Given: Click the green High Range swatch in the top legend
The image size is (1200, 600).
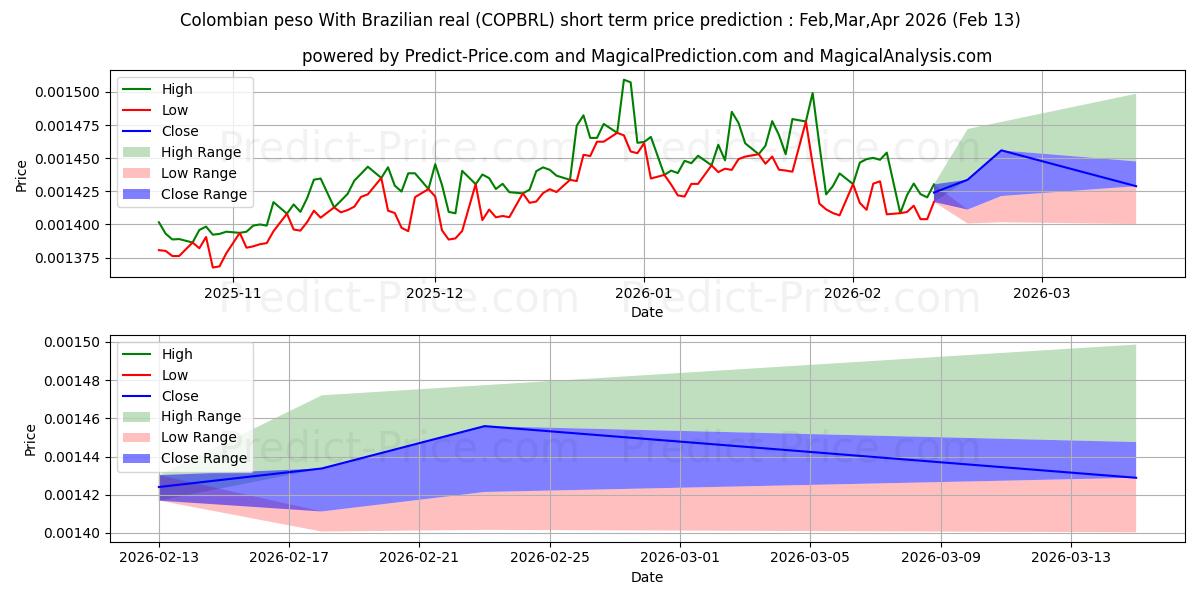Looking at the screenshot, I should pos(138,152).
